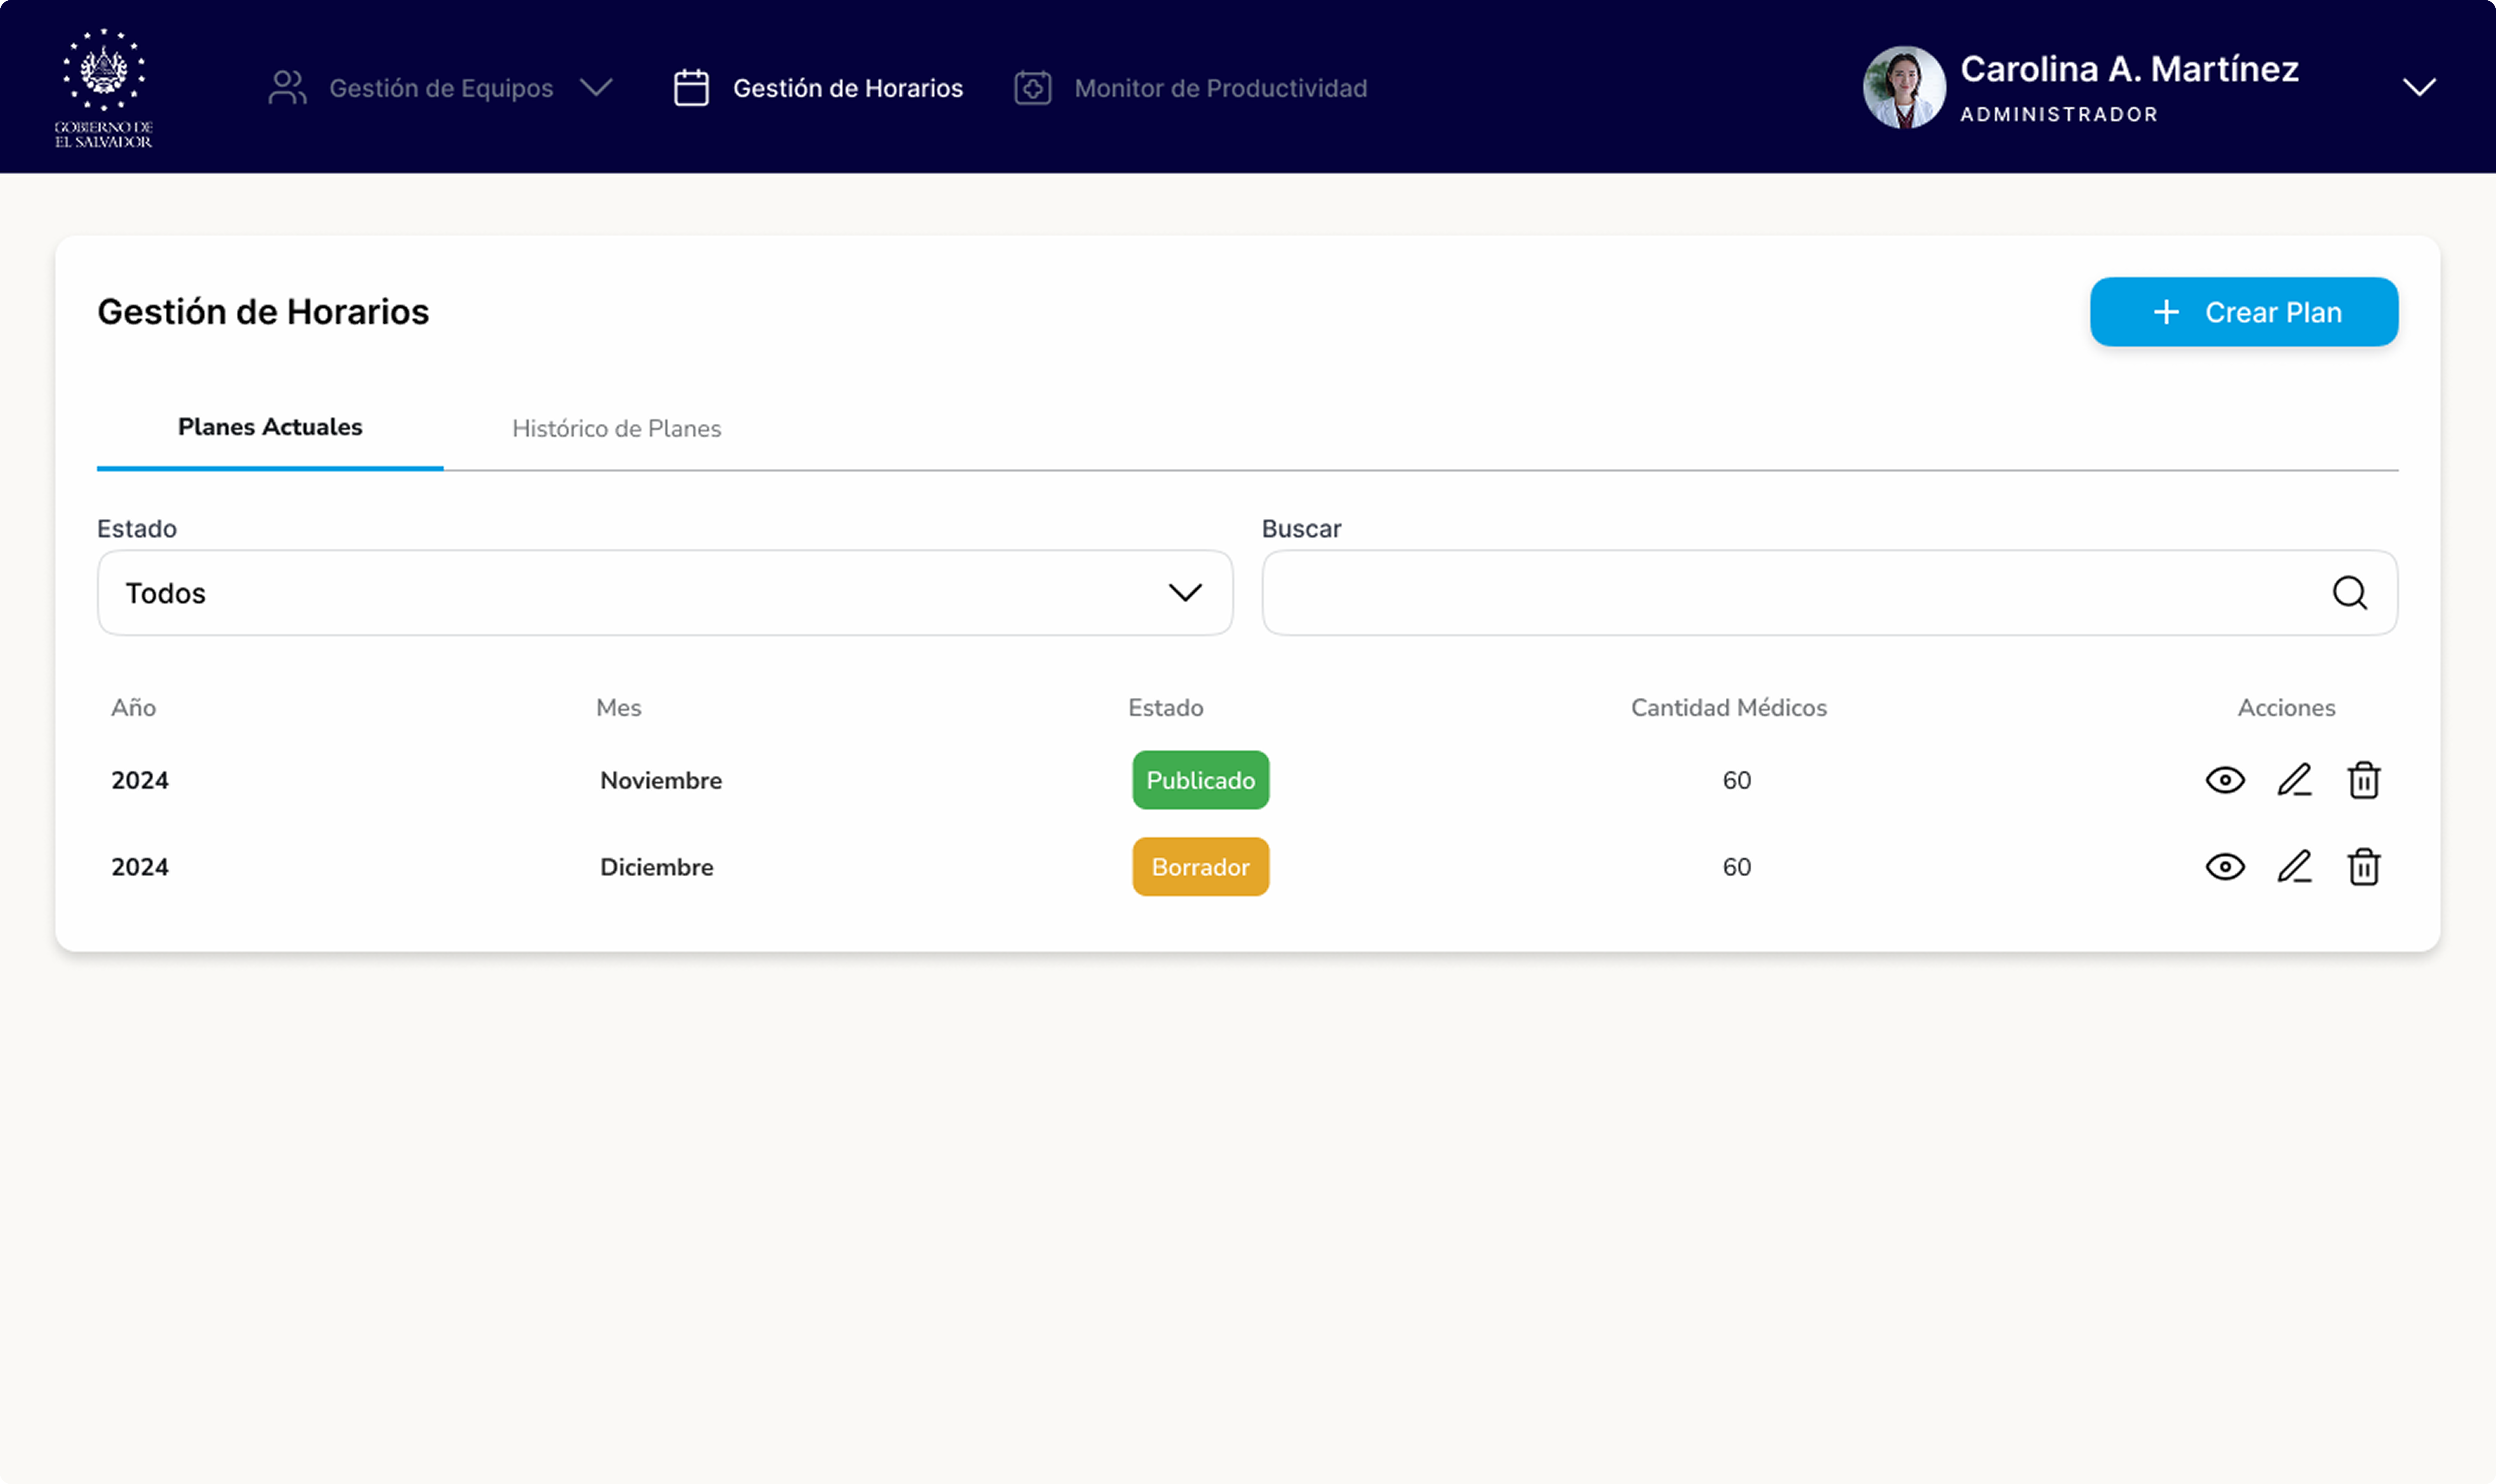View details of the Noviembre plan
Viewport: 2496px width, 1484px height.
coord(2225,780)
